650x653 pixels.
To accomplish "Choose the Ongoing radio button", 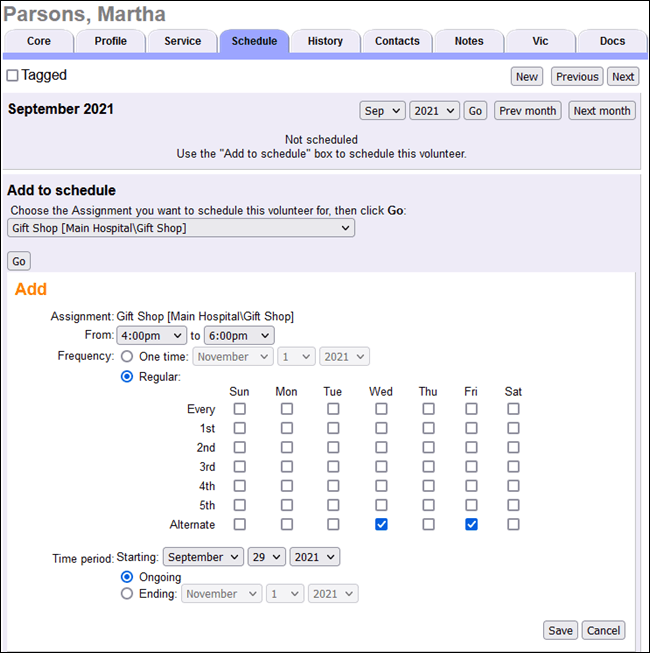I will point(127,577).
